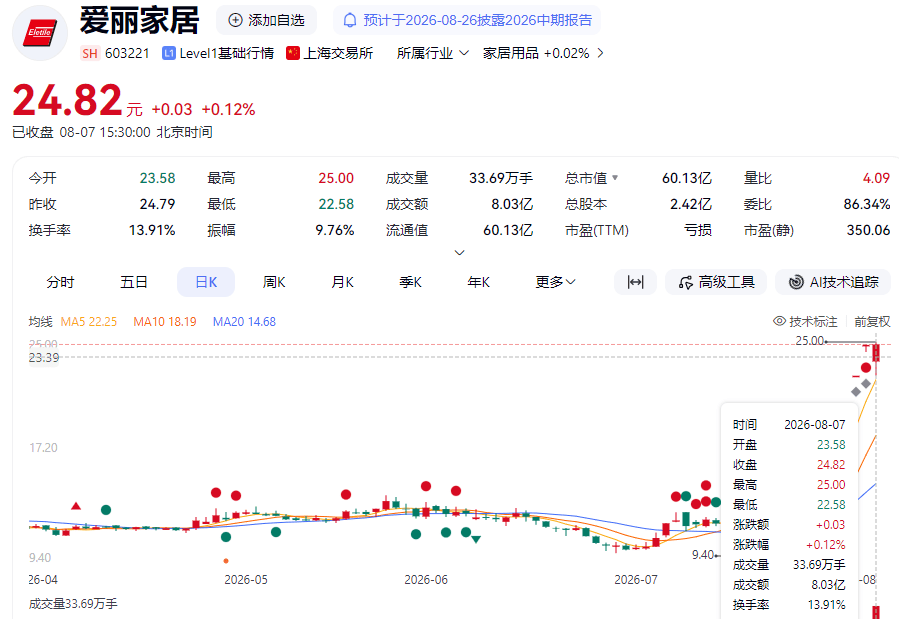Click the 委比 86.34% value
This screenshot has height=619, width=899.
(866, 204)
